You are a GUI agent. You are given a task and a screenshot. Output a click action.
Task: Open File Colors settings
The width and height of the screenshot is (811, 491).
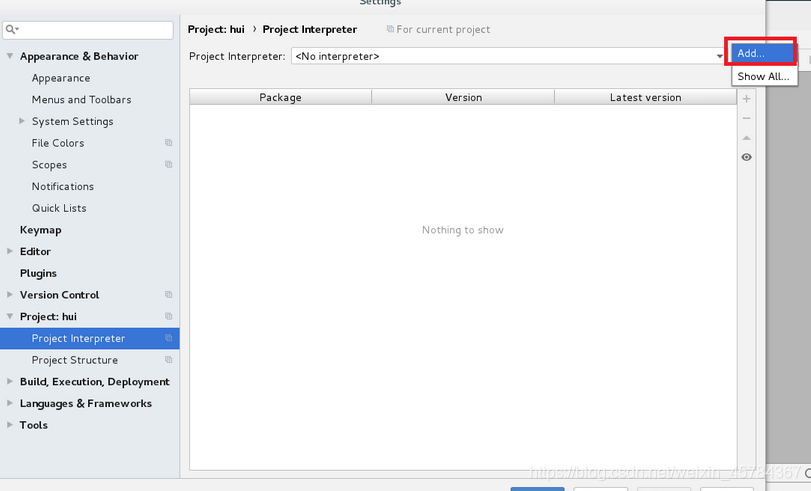(x=58, y=143)
